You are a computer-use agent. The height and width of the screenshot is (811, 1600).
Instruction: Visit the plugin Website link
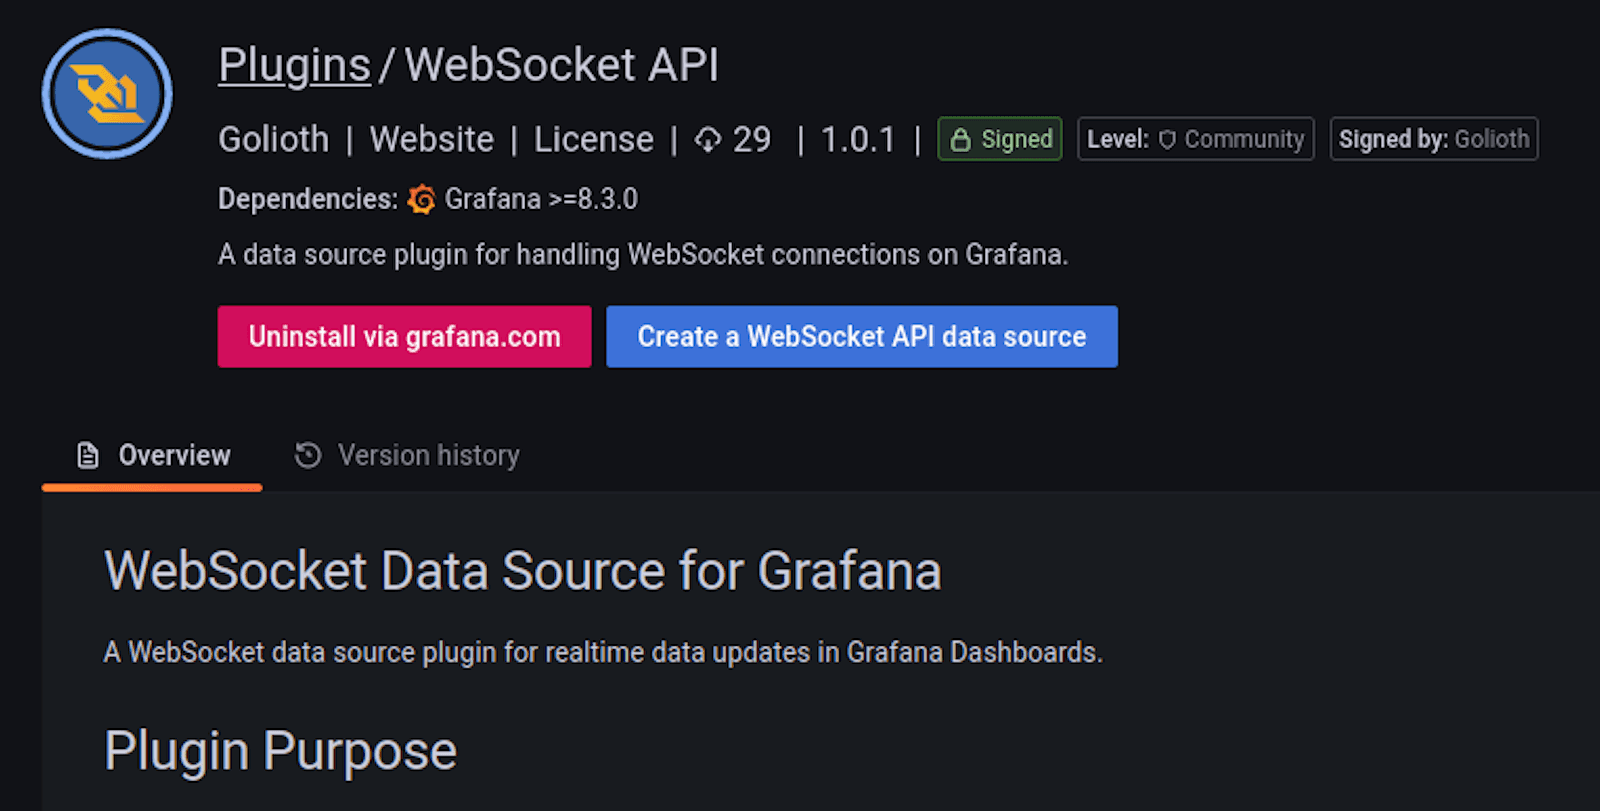[x=431, y=140]
